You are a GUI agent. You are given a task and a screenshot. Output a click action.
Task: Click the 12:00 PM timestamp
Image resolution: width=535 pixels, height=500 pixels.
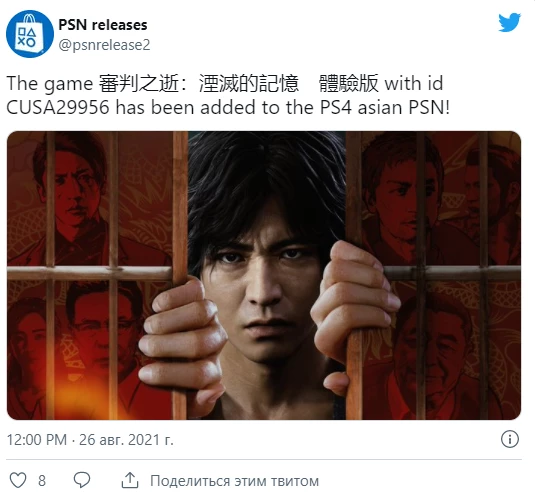tap(37, 440)
